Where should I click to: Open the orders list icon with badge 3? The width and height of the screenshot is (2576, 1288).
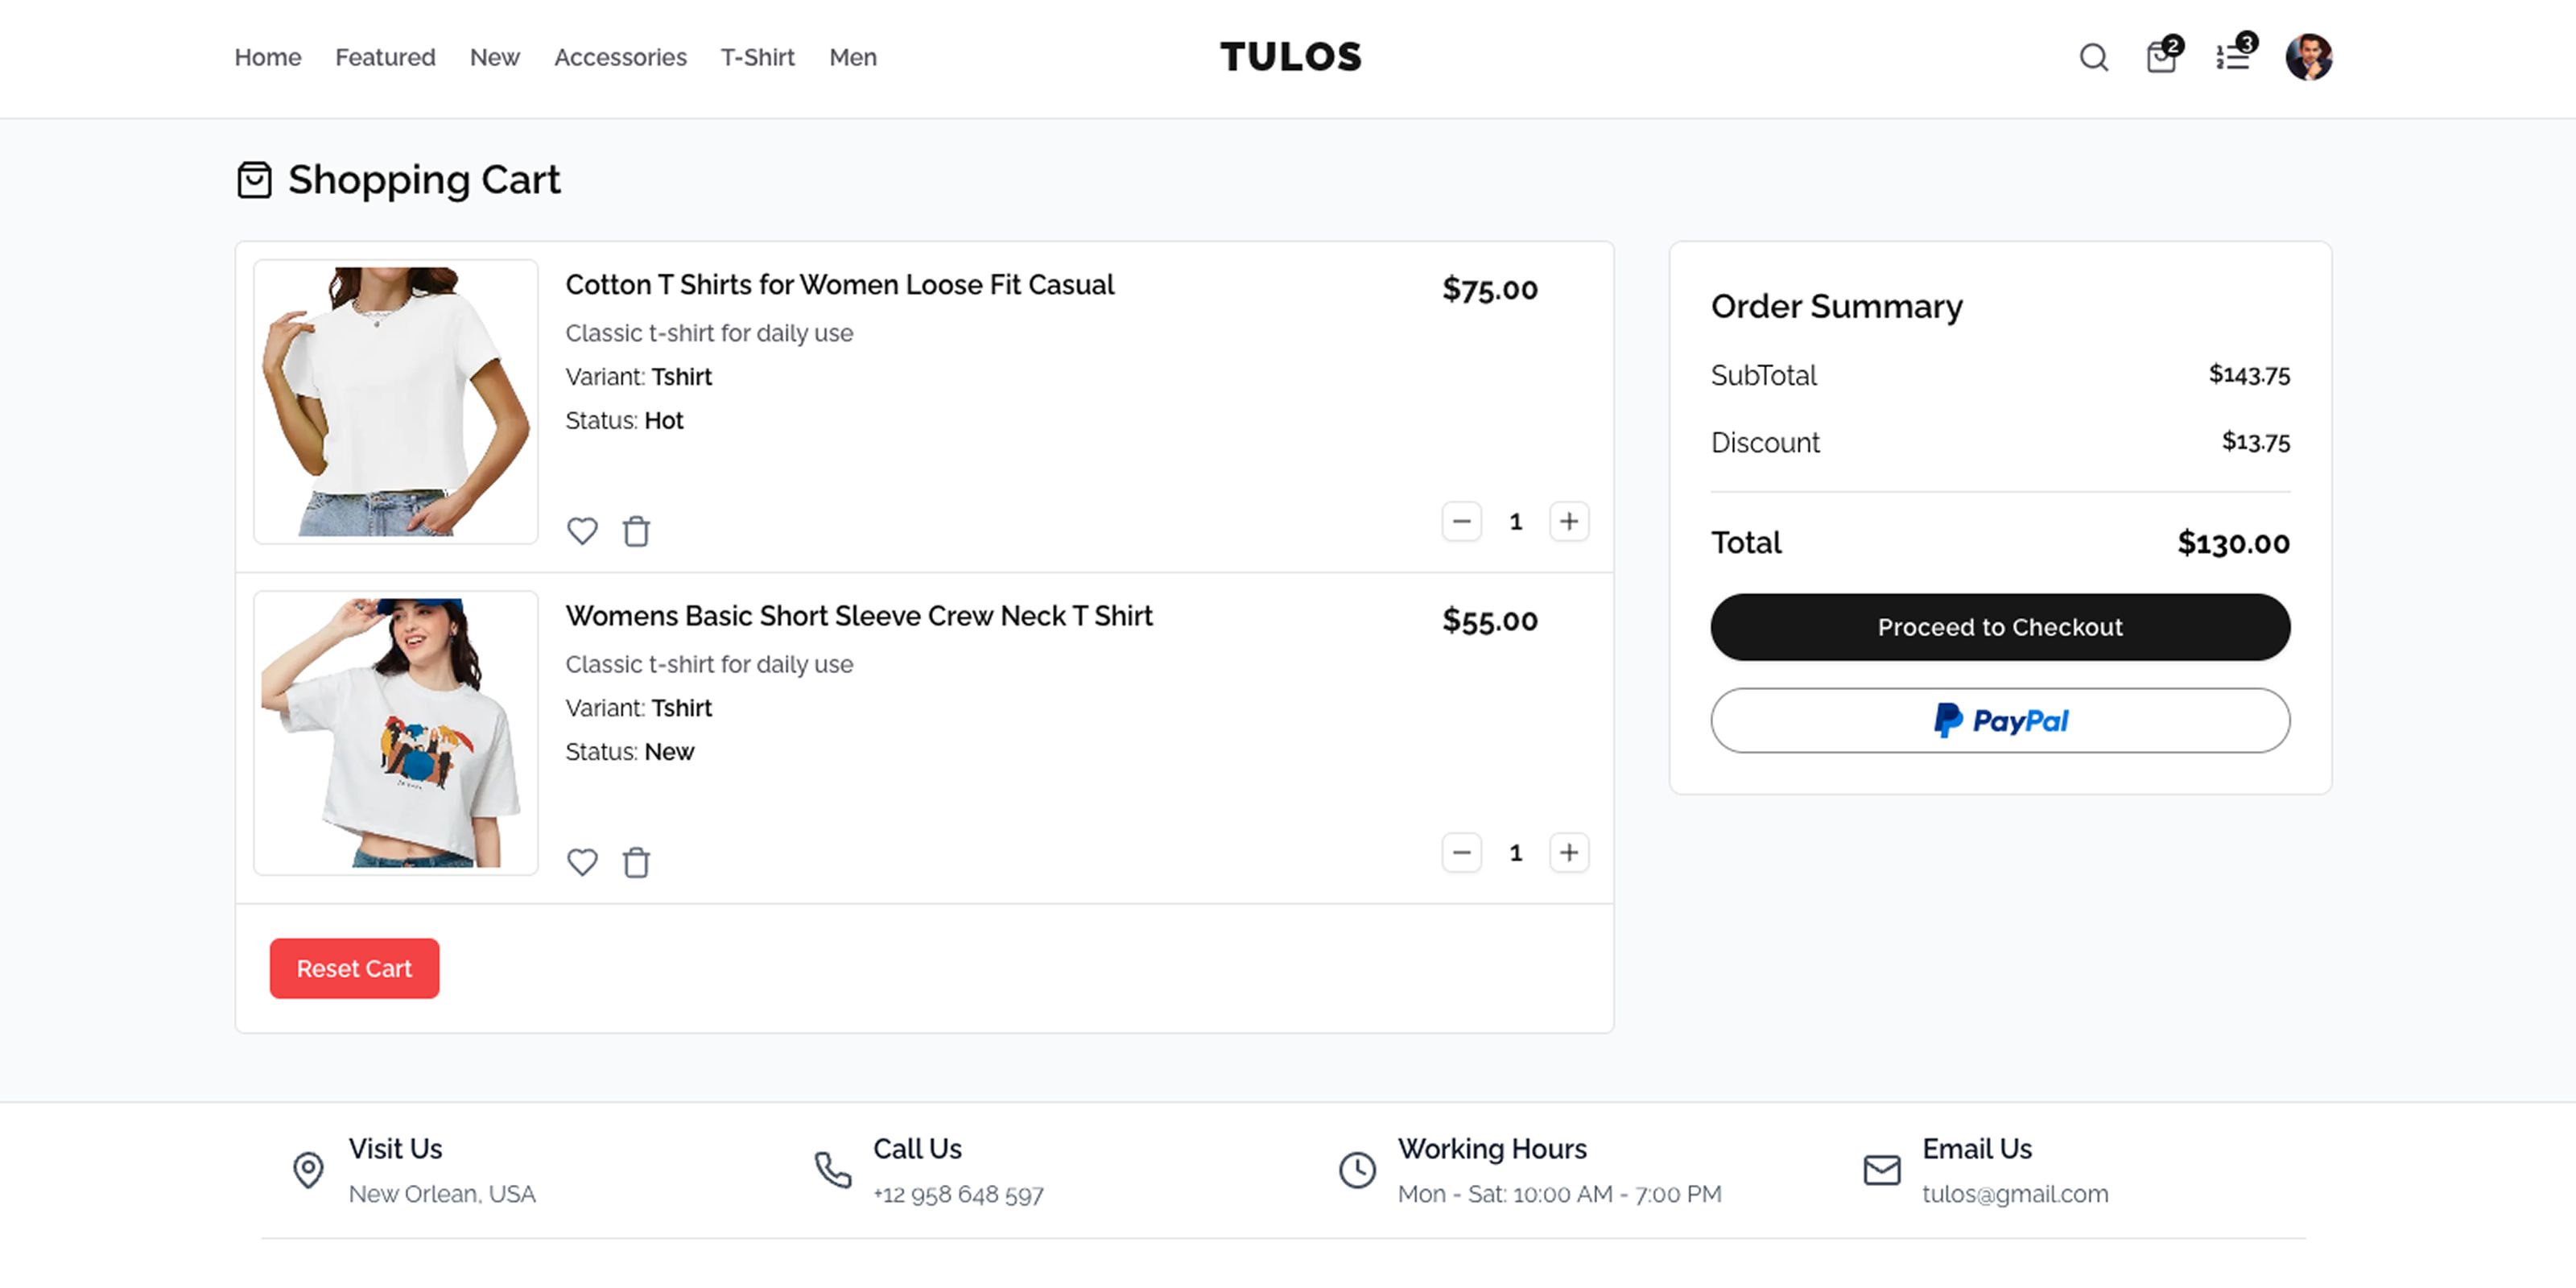pos(2232,58)
